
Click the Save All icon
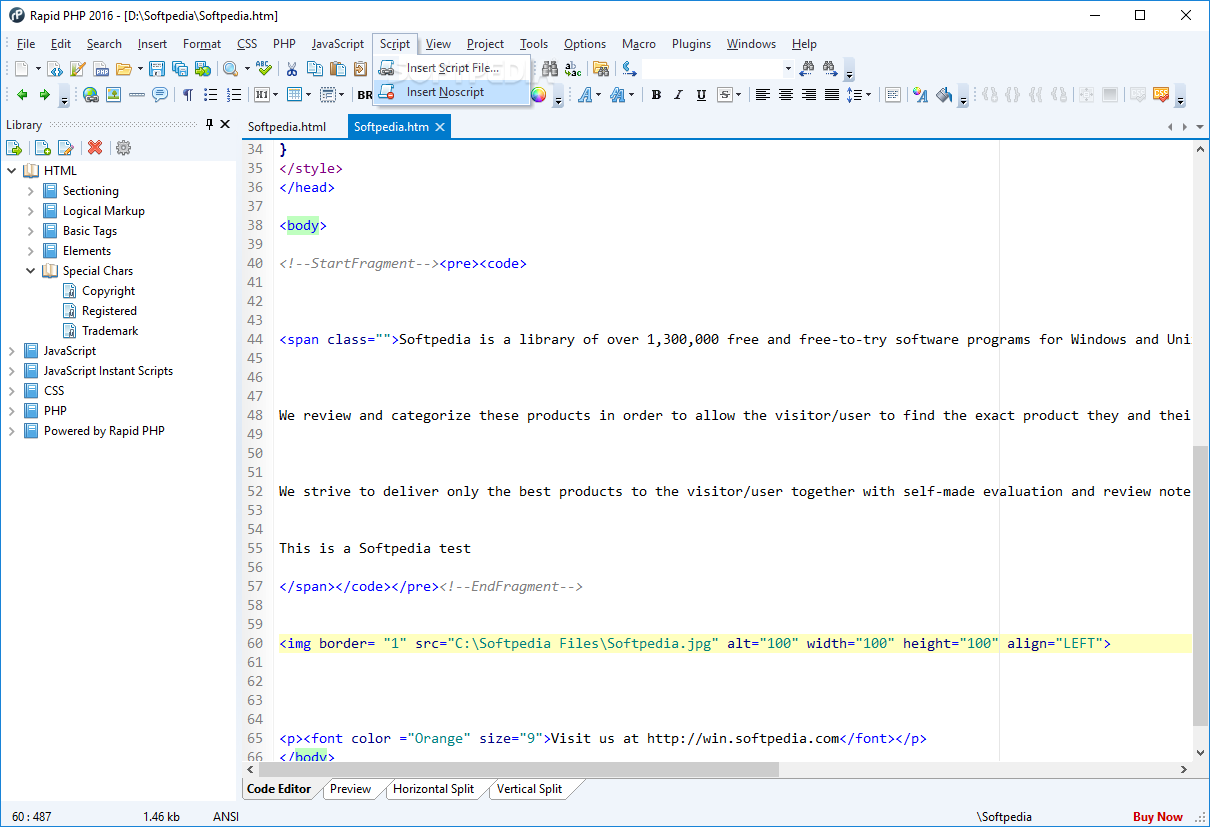point(180,69)
